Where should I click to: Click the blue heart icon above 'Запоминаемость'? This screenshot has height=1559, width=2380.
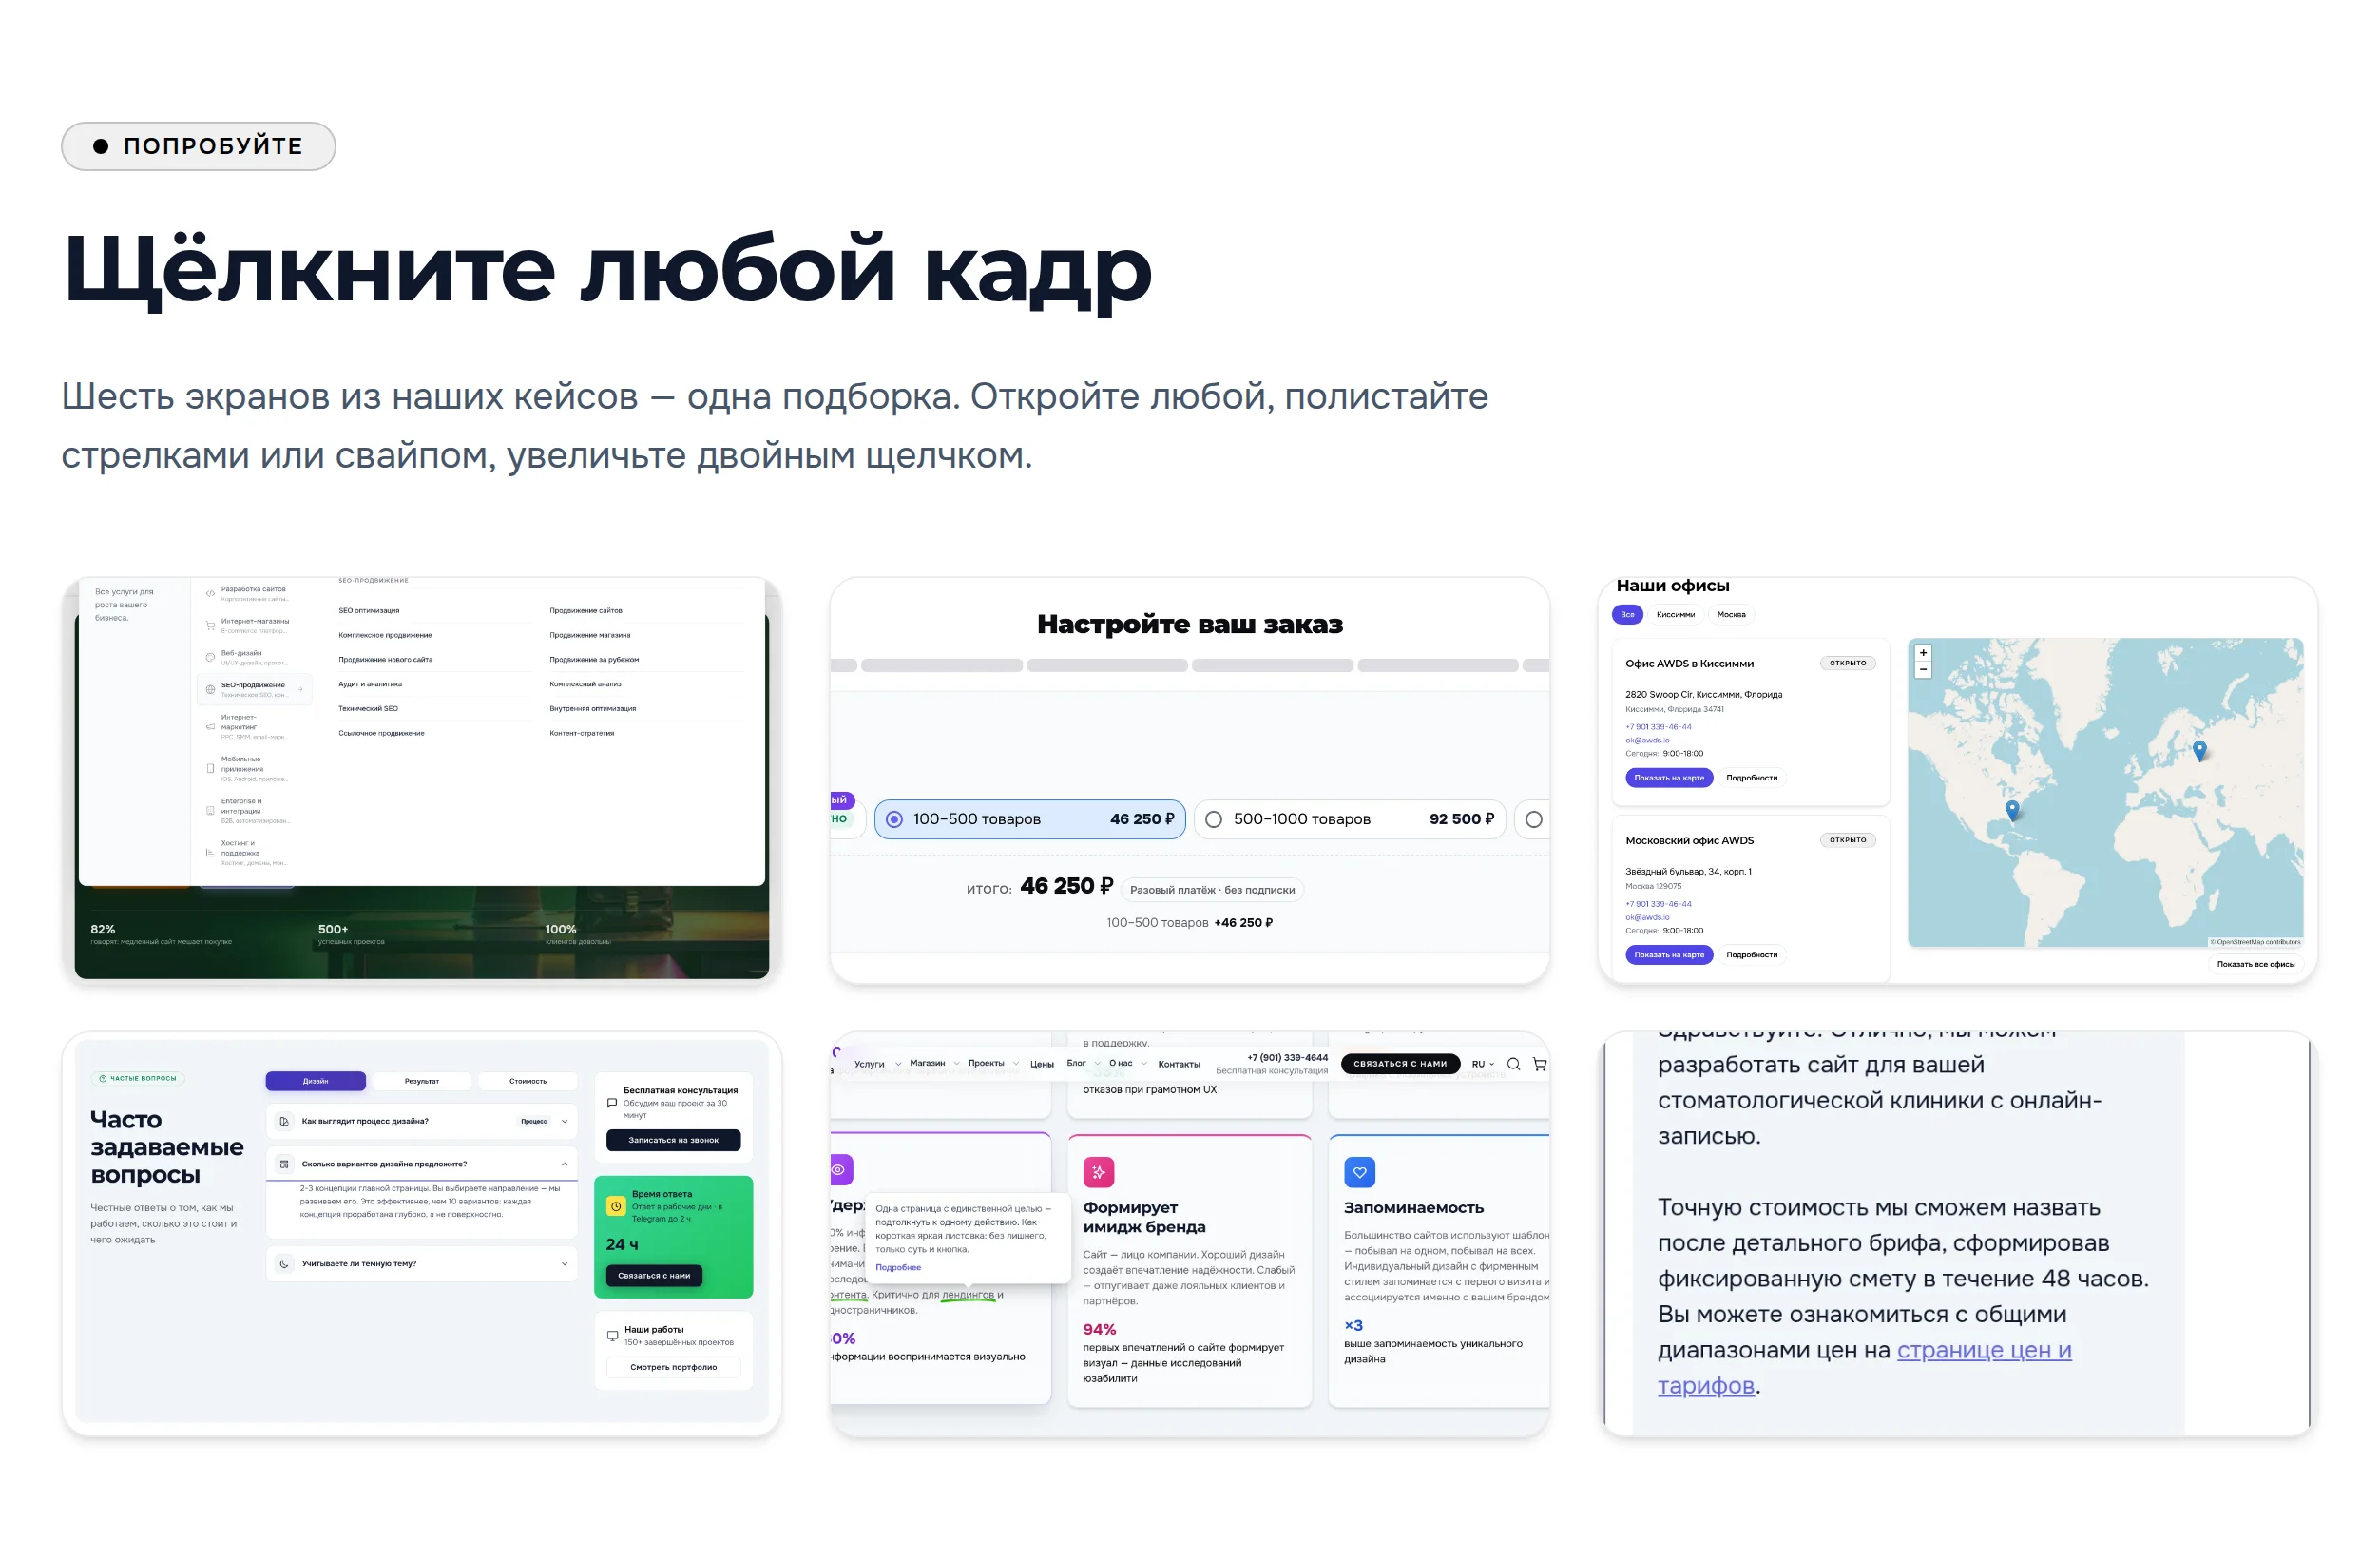1359,1171
